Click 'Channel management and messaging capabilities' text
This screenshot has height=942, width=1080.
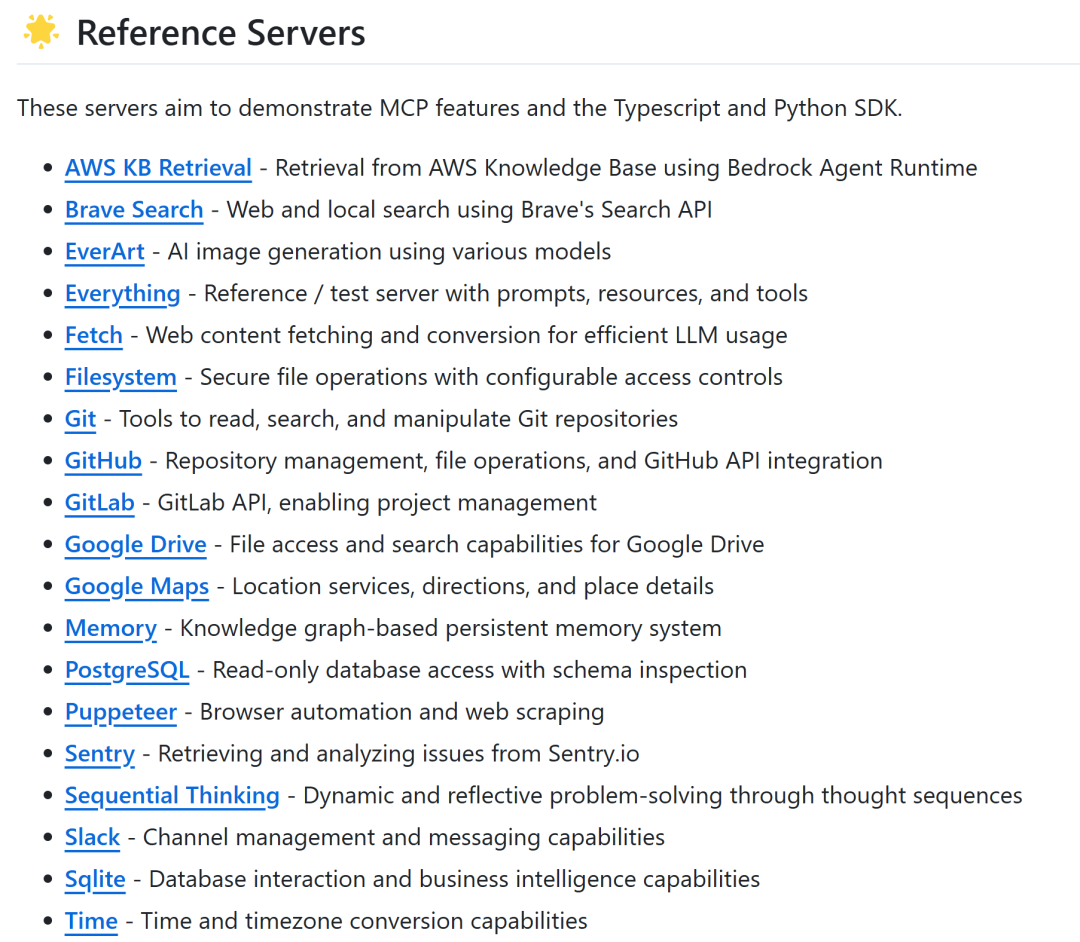click(x=404, y=837)
